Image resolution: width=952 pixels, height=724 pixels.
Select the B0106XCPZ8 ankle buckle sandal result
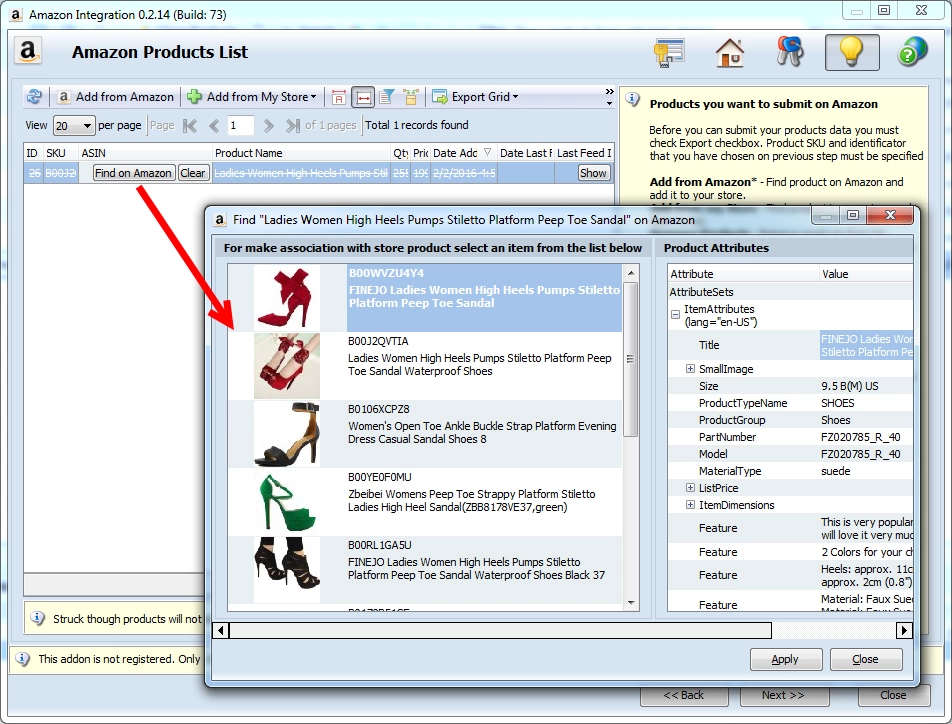coord(425,434)
